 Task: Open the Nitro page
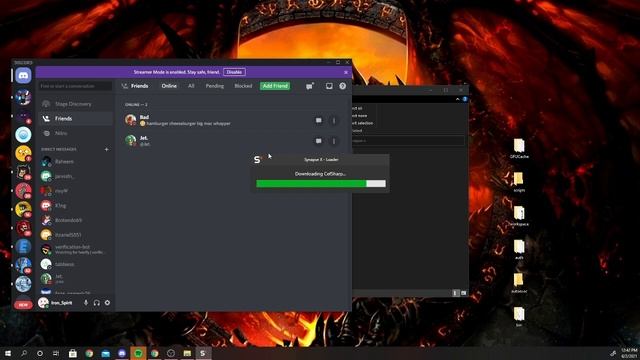[x=76, y=133]
